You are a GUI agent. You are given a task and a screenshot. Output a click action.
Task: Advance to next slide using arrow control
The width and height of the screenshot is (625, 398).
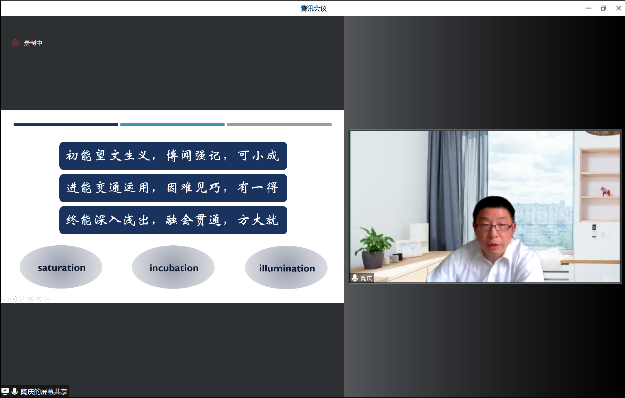[14, 299]
